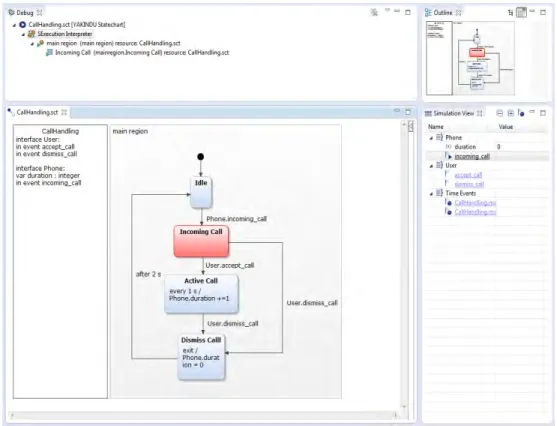The width and height of the screenshot is (557, 426).
Task: Click the SExecution Interpreter icon
Action: point(31,34)
